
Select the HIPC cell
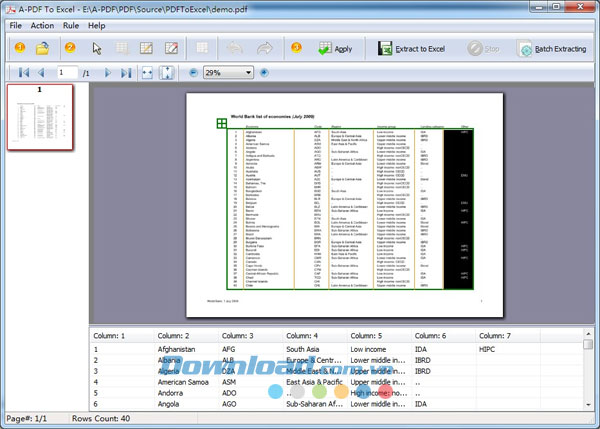click(487, 349)
